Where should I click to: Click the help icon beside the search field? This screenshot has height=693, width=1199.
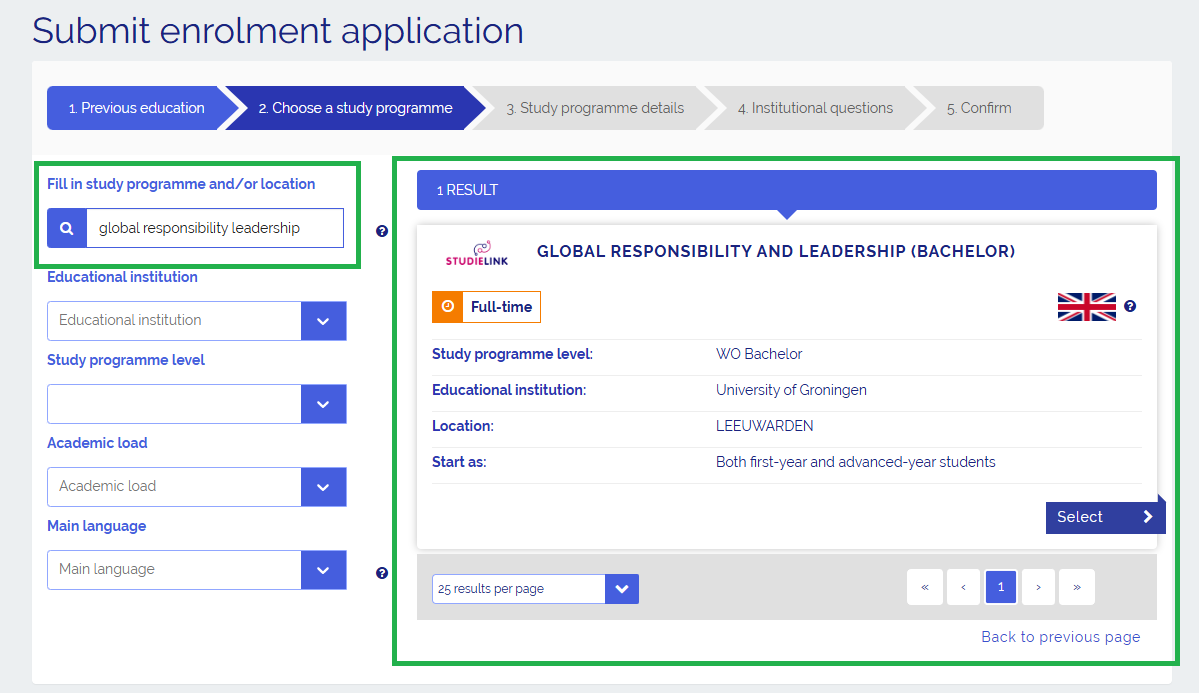tap(382, 231)
